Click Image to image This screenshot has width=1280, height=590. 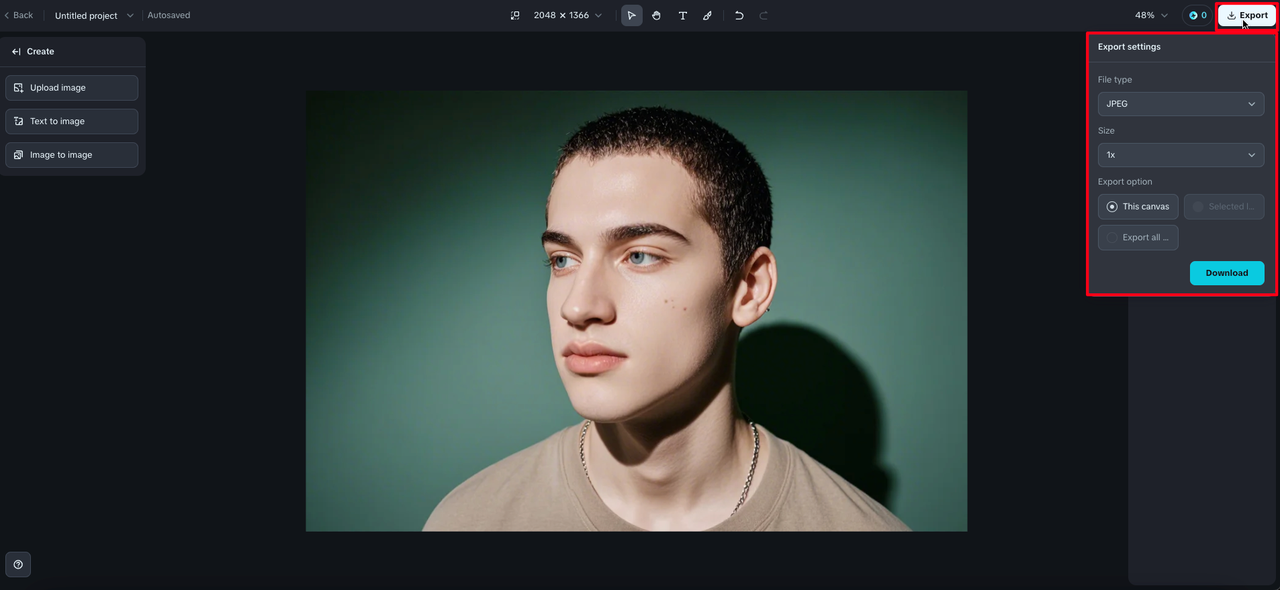point(72,155)
